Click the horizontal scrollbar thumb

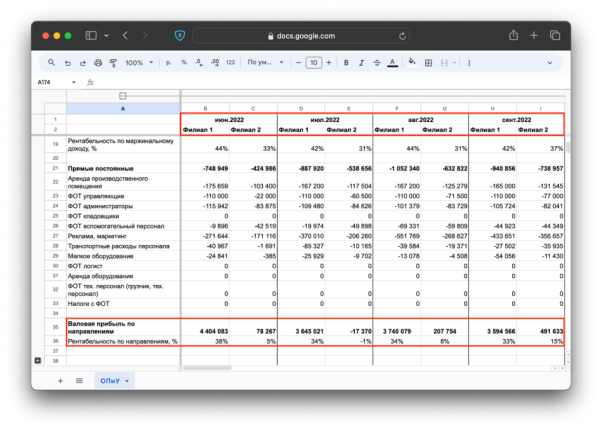click(207, 368)
